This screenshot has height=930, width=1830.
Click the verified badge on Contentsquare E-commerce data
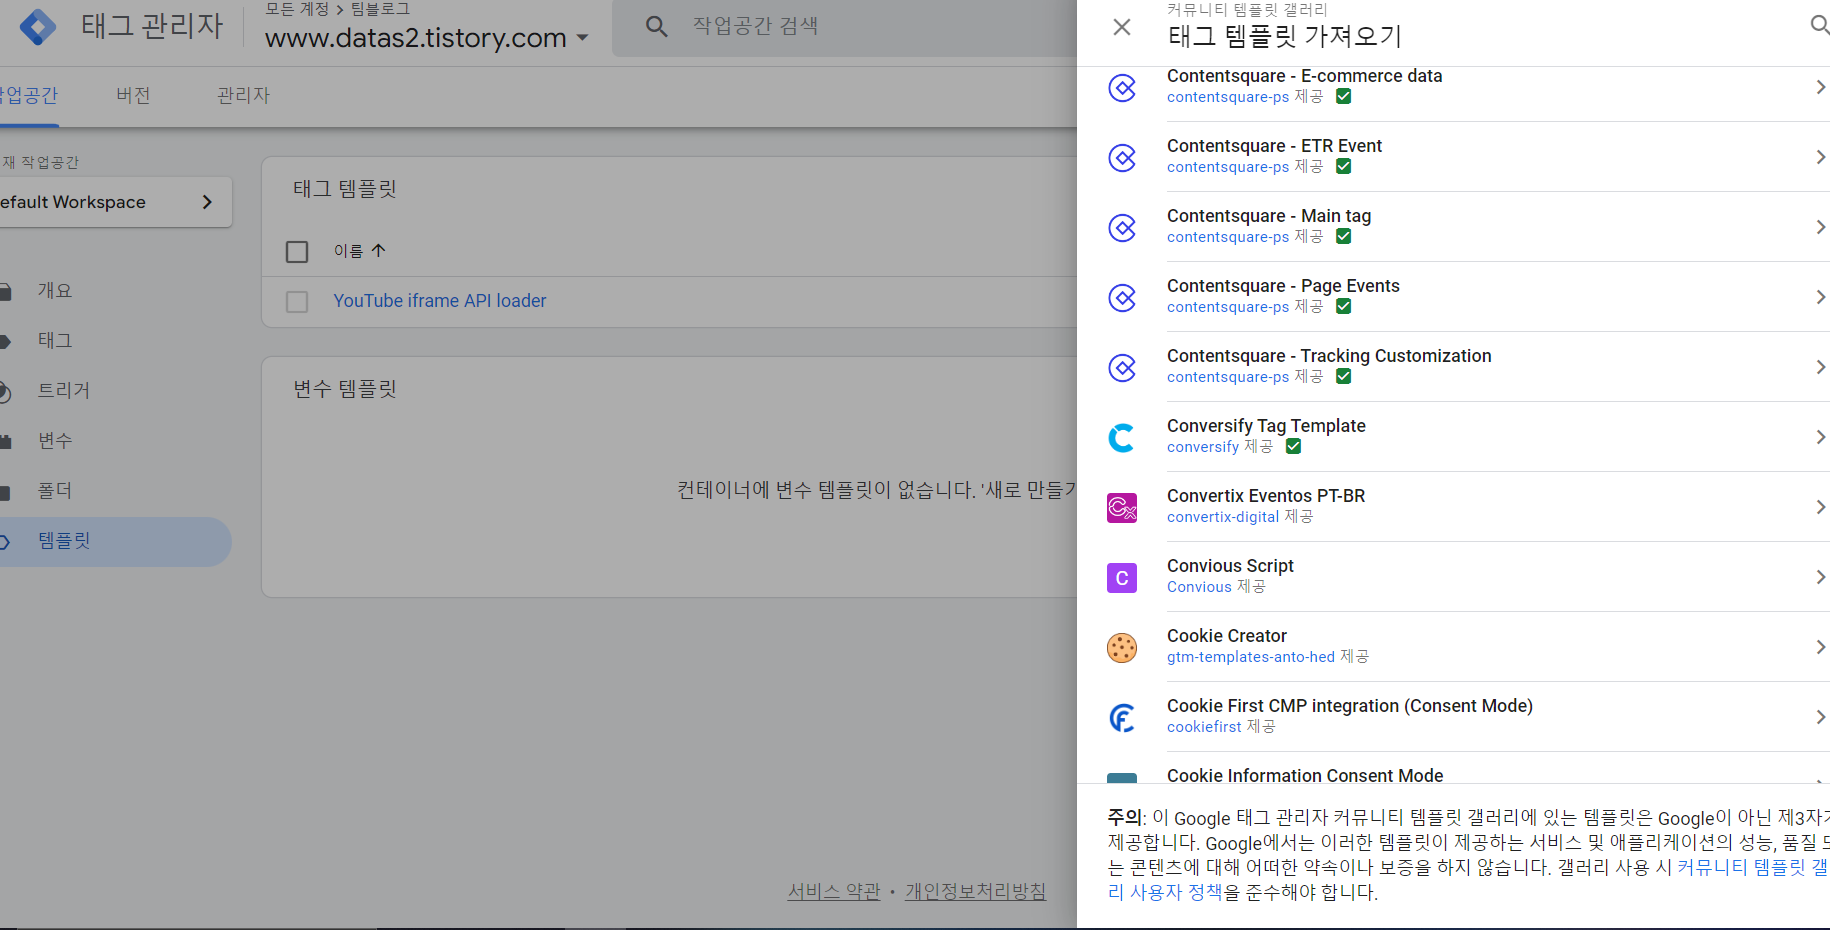(1344, 97)
